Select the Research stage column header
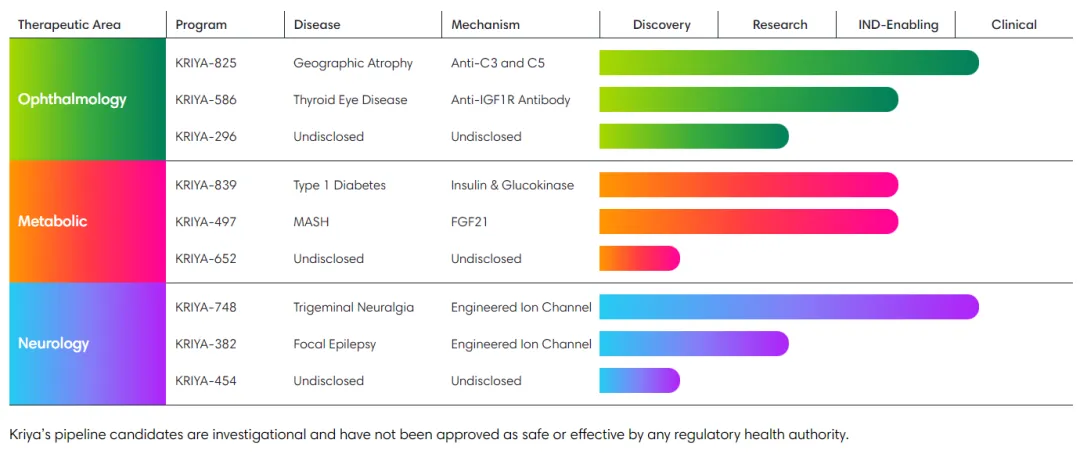Image resolution: width=1080 pixels, height=454 pixels. (x=780, y=25)
